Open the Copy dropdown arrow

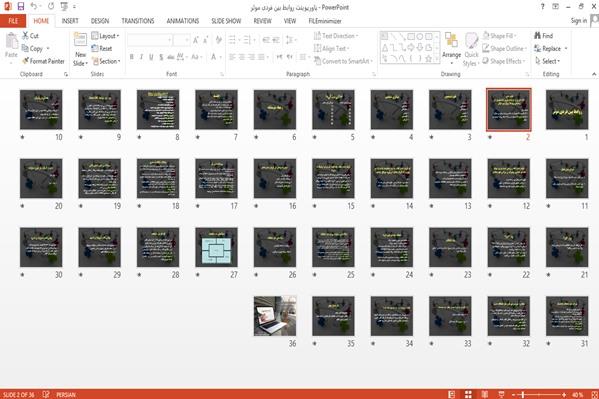48,49
